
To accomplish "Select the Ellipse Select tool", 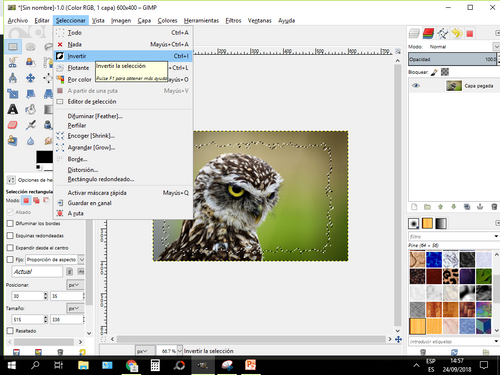I will tap(31, 47).
